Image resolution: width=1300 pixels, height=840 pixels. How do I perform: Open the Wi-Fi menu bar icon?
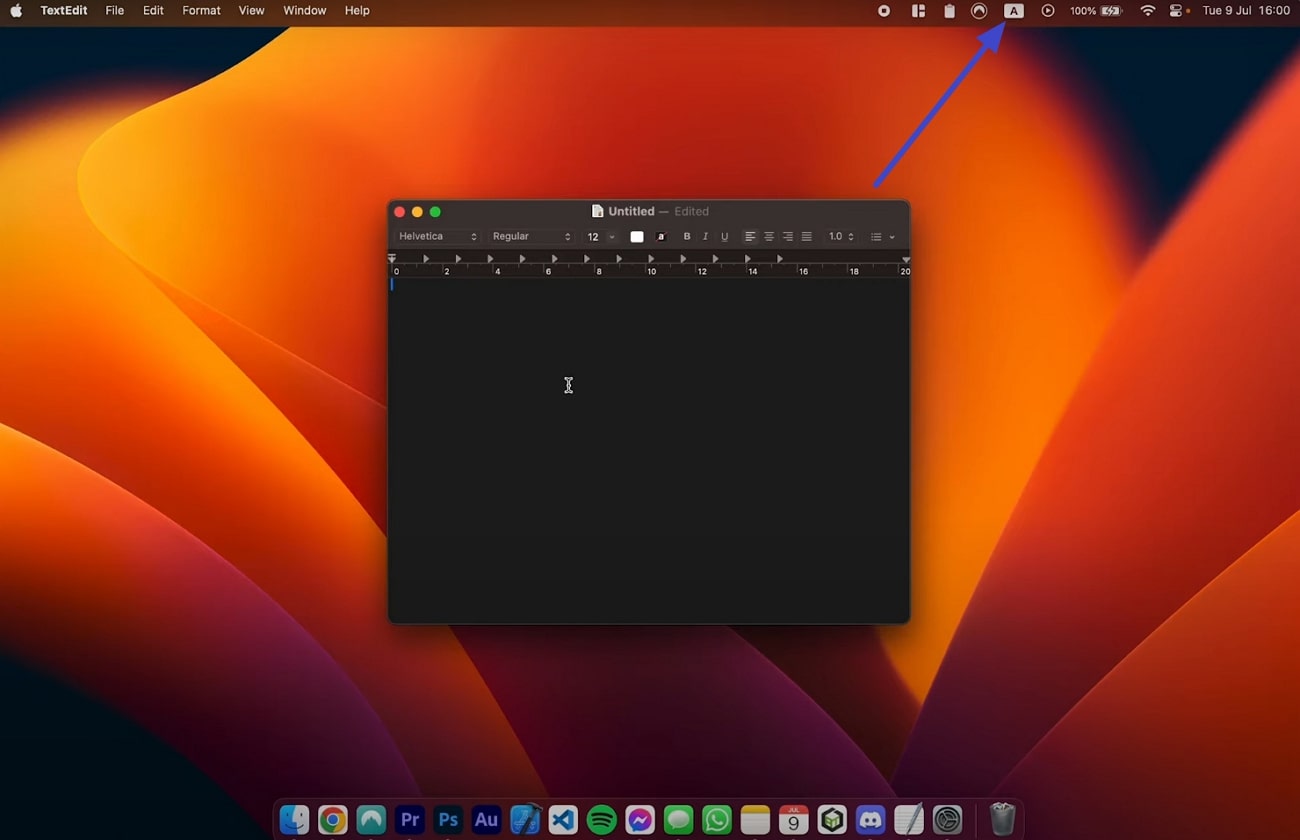tap(1148, 11)
